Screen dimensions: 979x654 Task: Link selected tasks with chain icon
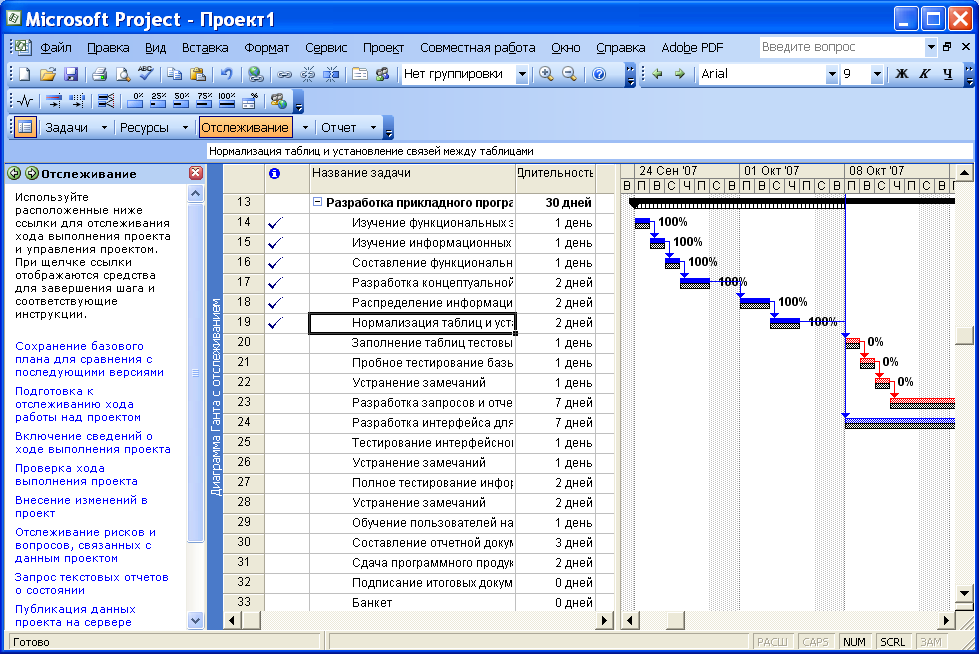coord(284,74)
